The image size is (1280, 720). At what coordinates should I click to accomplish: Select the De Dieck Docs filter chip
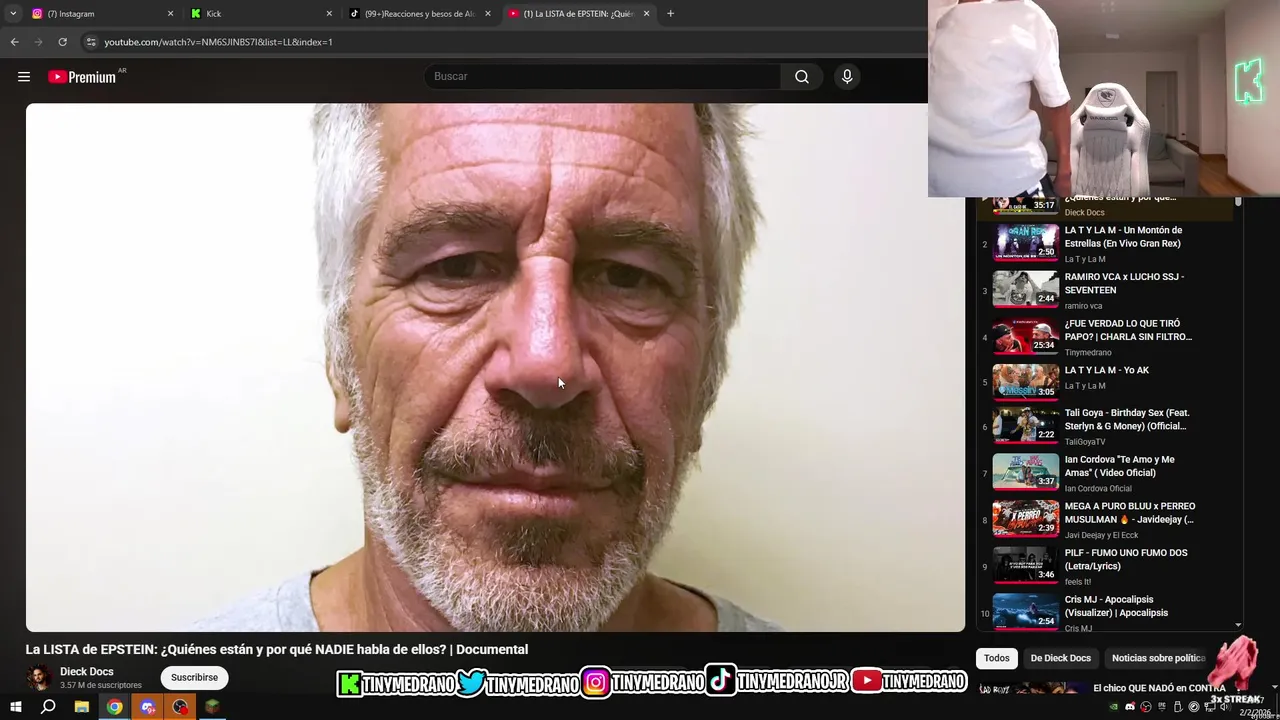point(1060,658)
